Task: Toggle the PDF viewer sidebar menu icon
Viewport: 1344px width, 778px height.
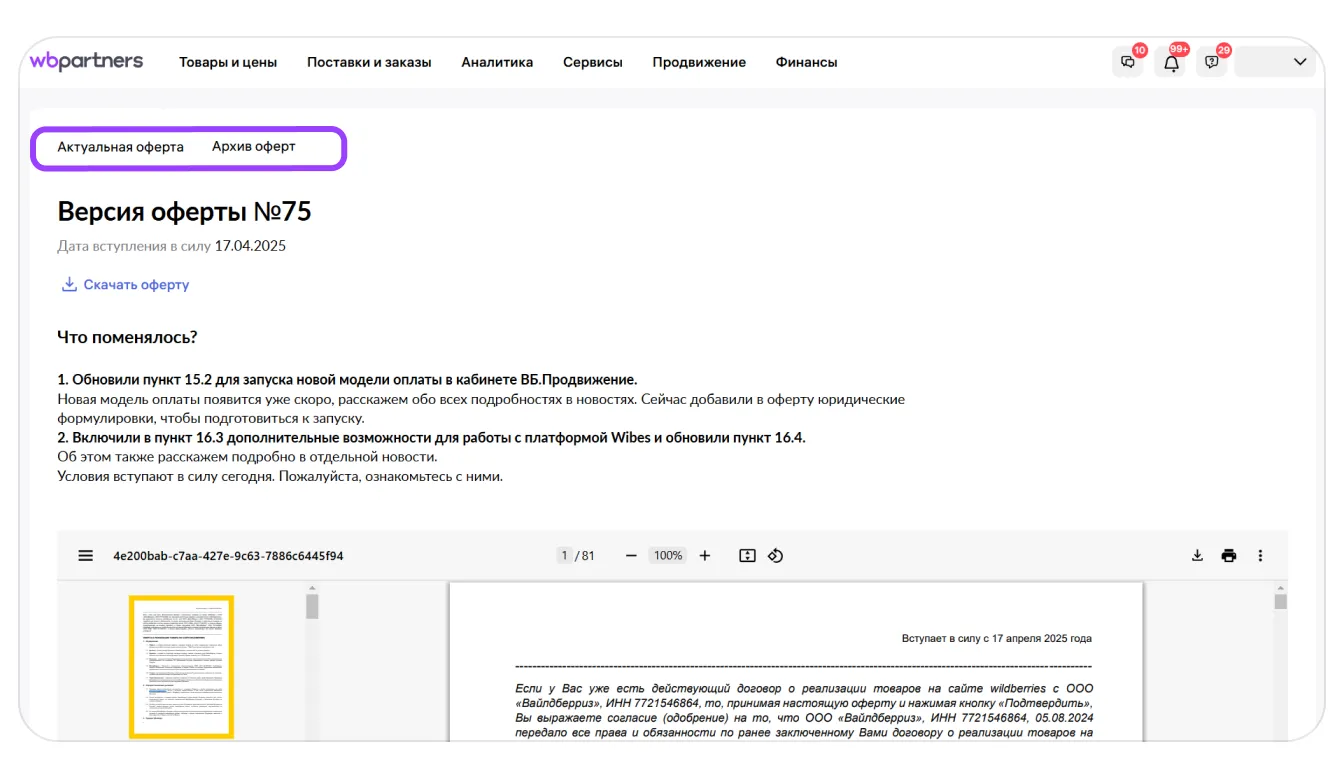Action: [86, 556]
